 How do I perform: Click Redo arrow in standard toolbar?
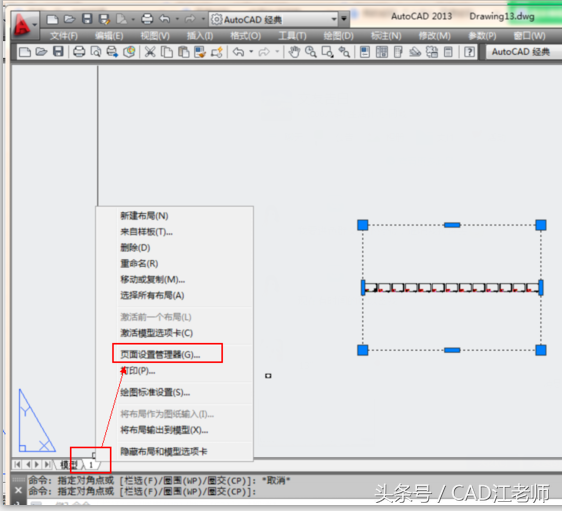click(x=264, y=52)
